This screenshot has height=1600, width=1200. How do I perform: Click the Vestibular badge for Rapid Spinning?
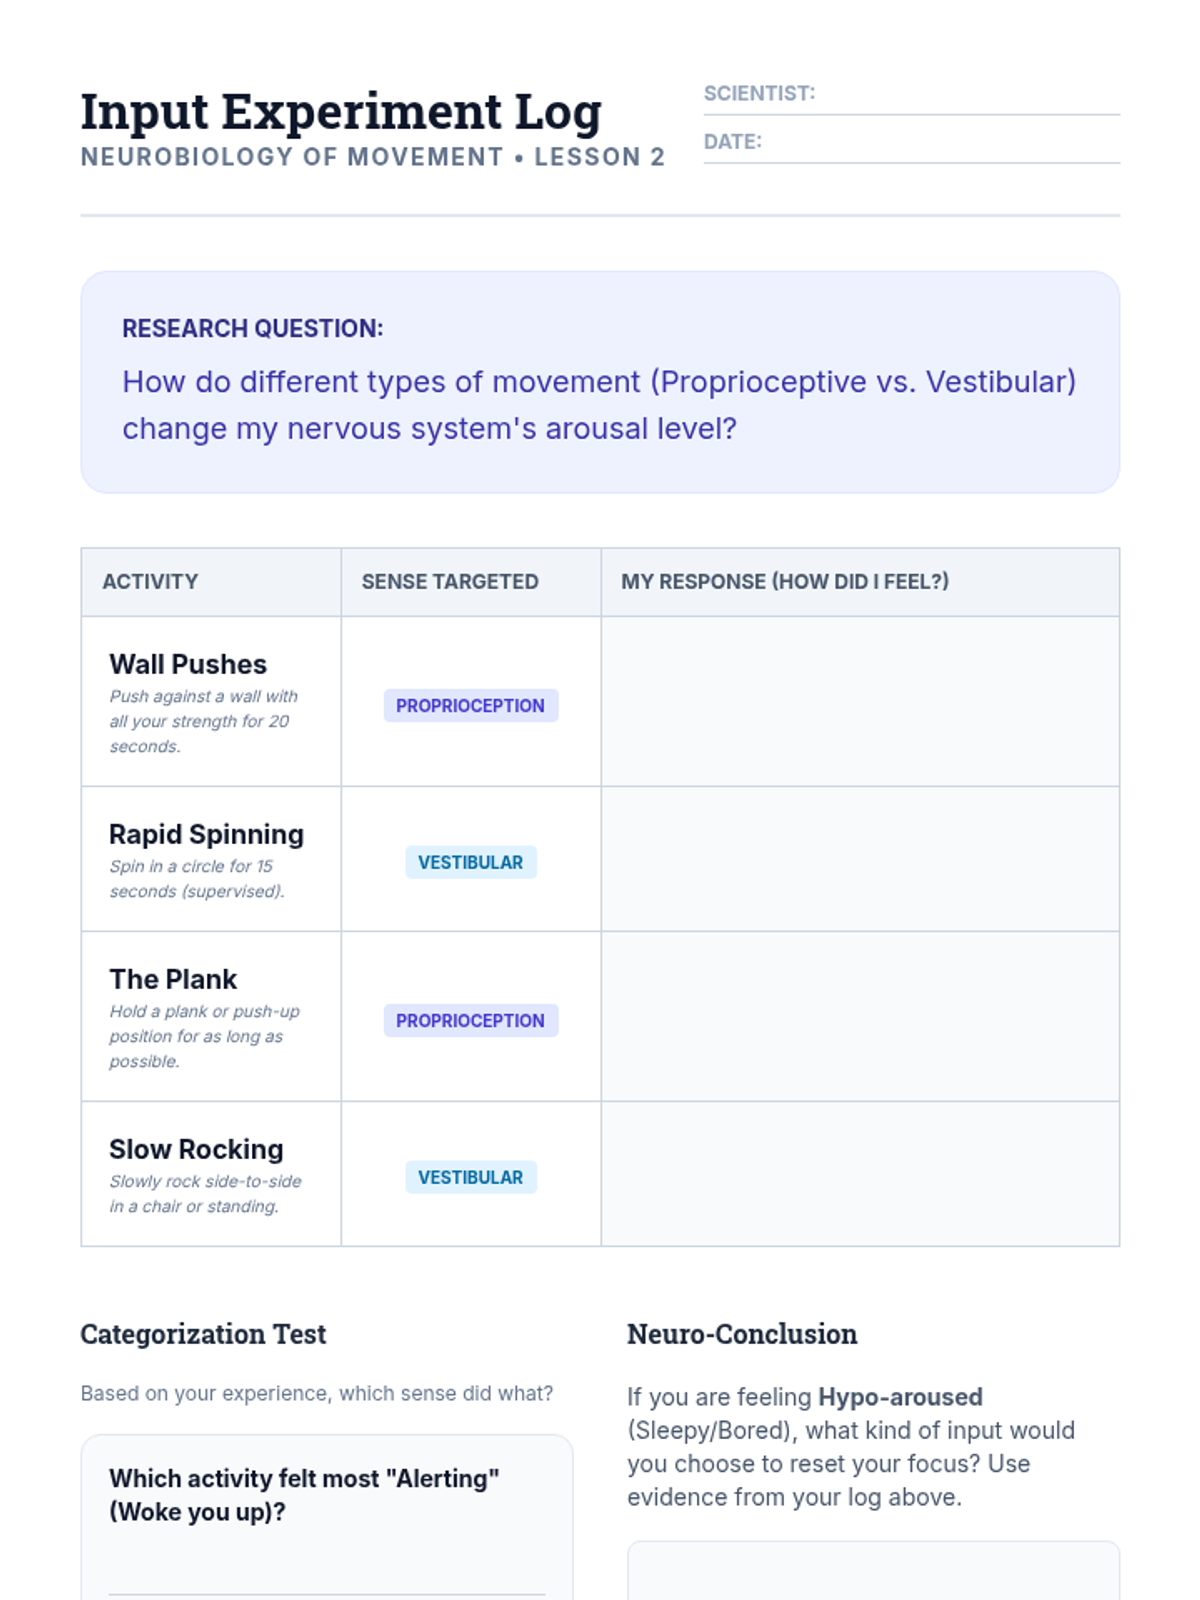coord(470,862)
